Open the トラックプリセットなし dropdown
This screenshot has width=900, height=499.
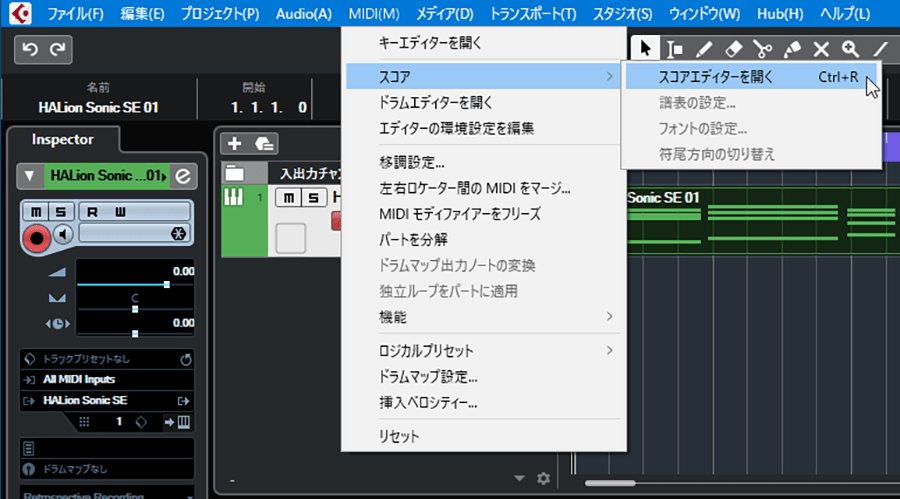[x=107, y=359]
